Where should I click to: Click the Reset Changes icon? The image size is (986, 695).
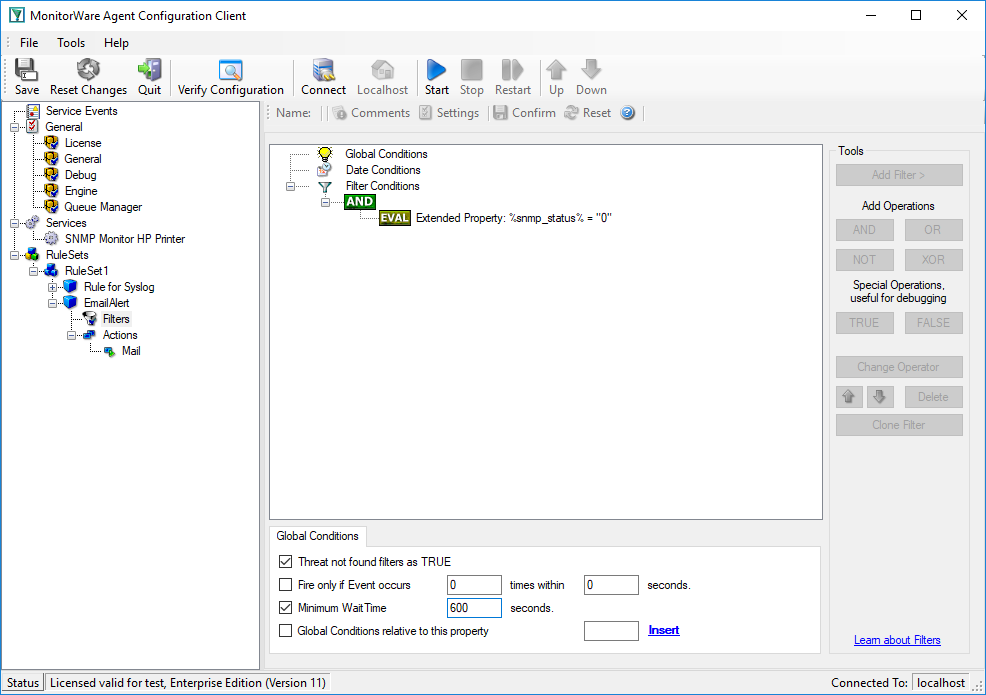click(88, 70)
